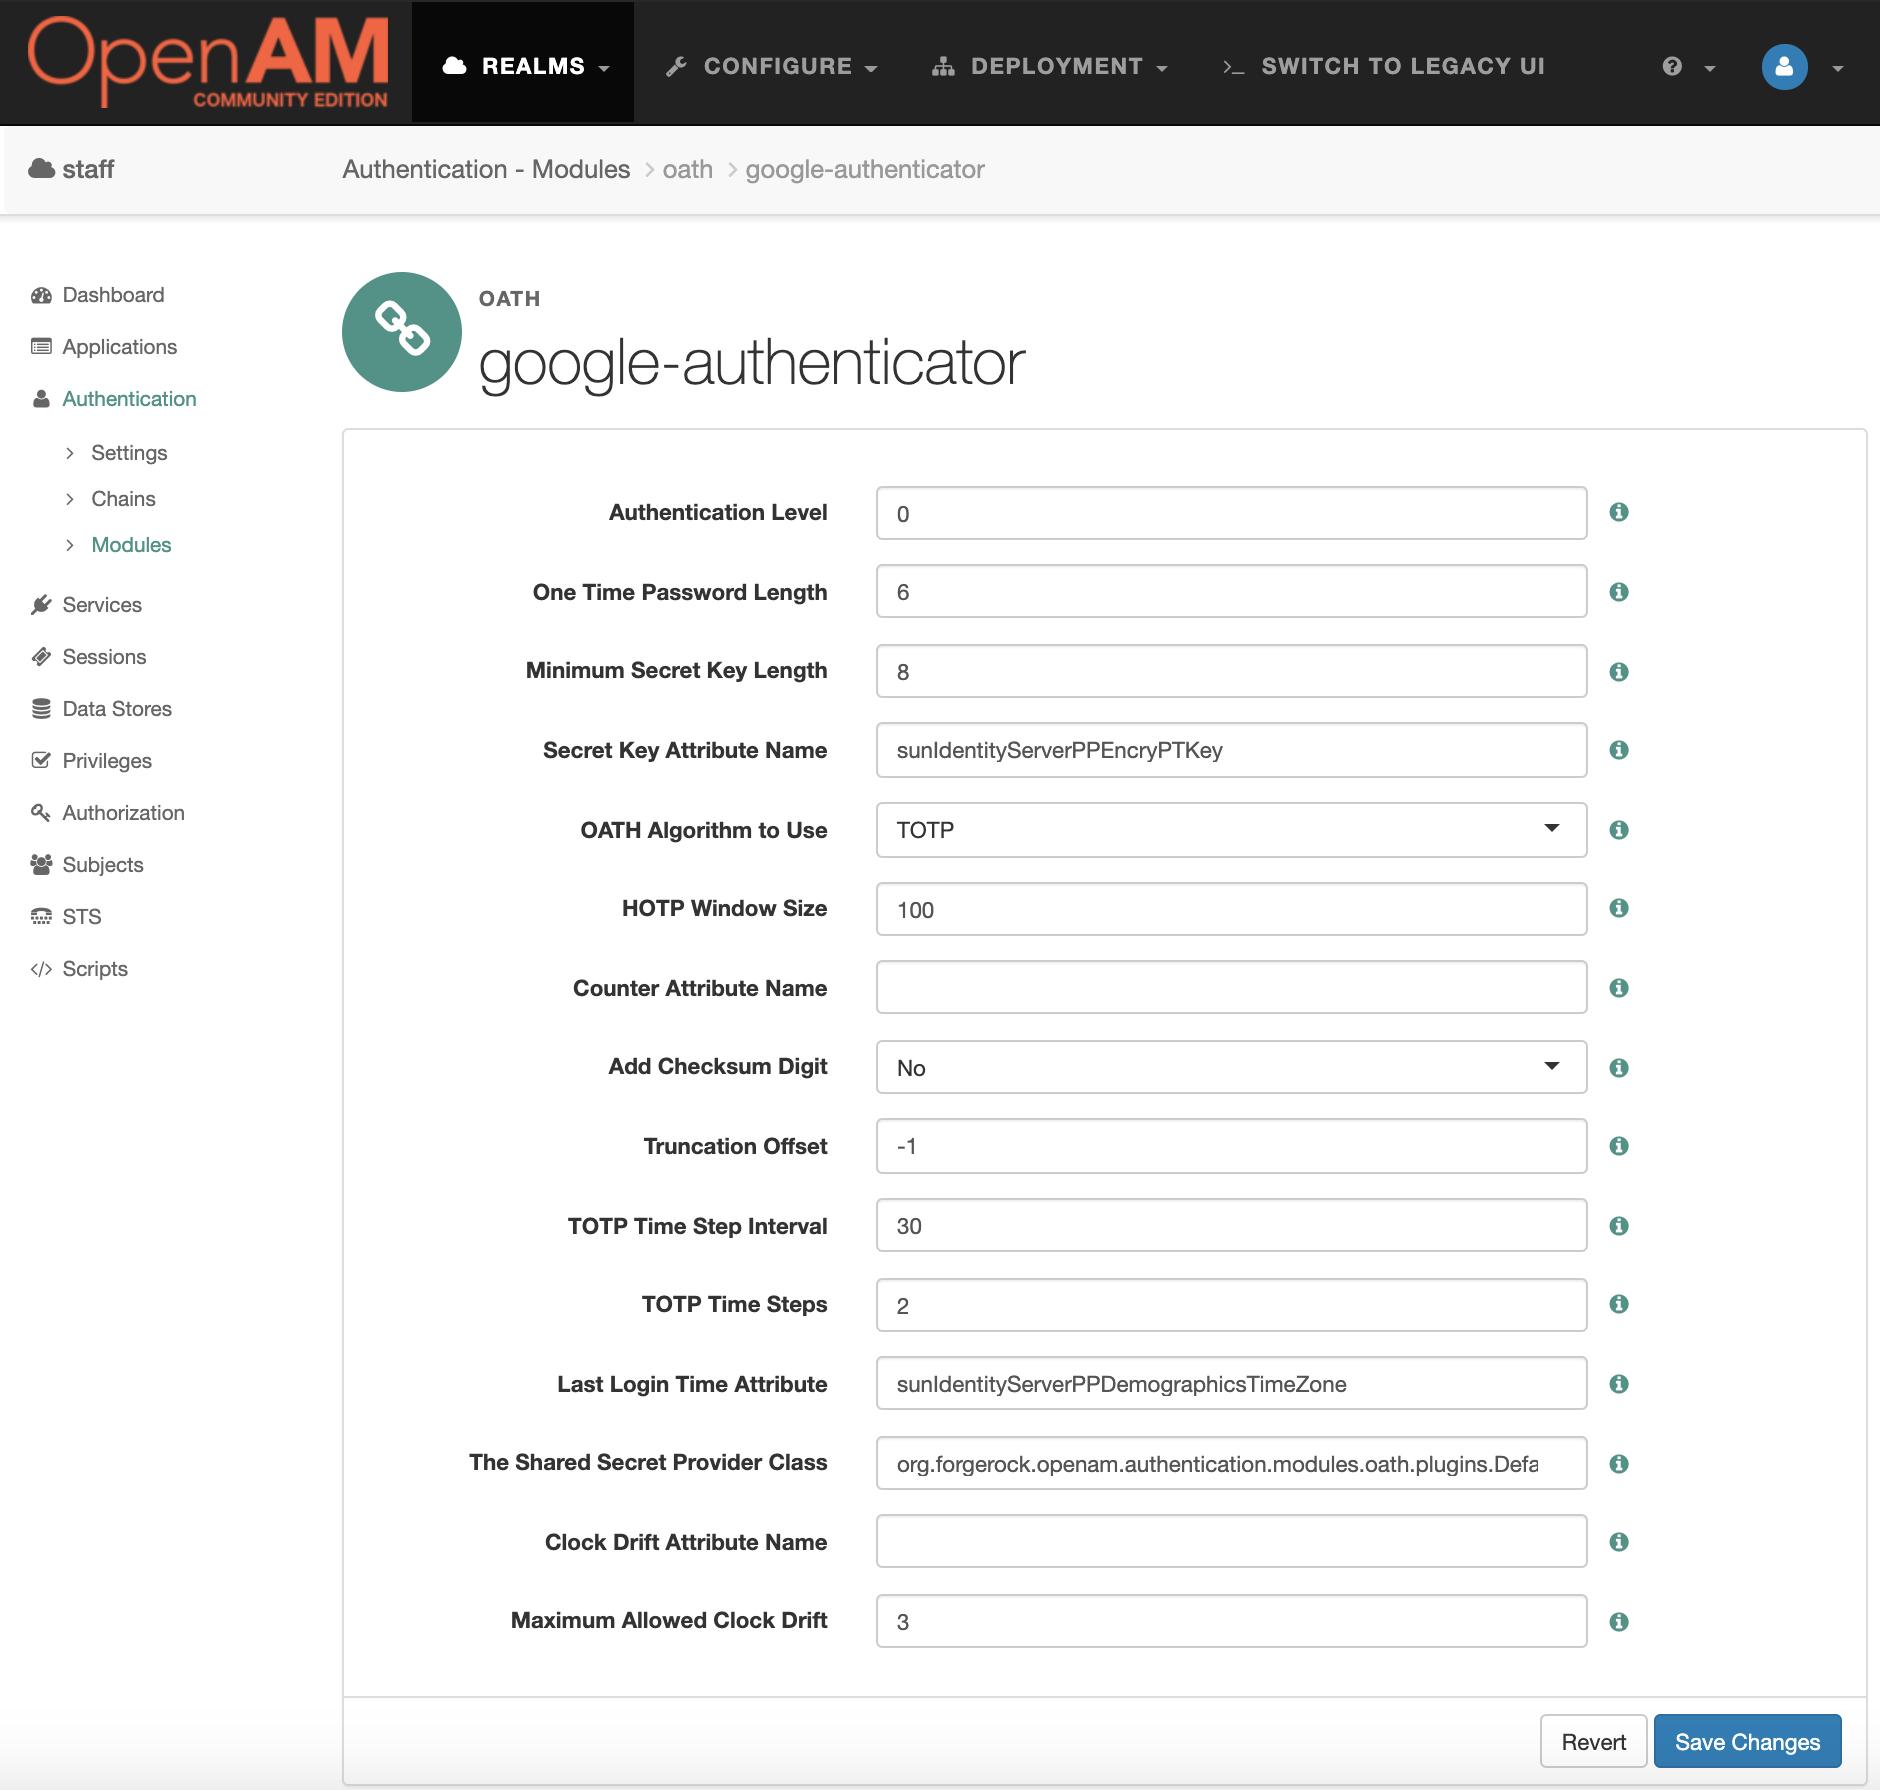
Task: Click the info icon for Last Login Time Attribute
Action: point(1619,1384)
